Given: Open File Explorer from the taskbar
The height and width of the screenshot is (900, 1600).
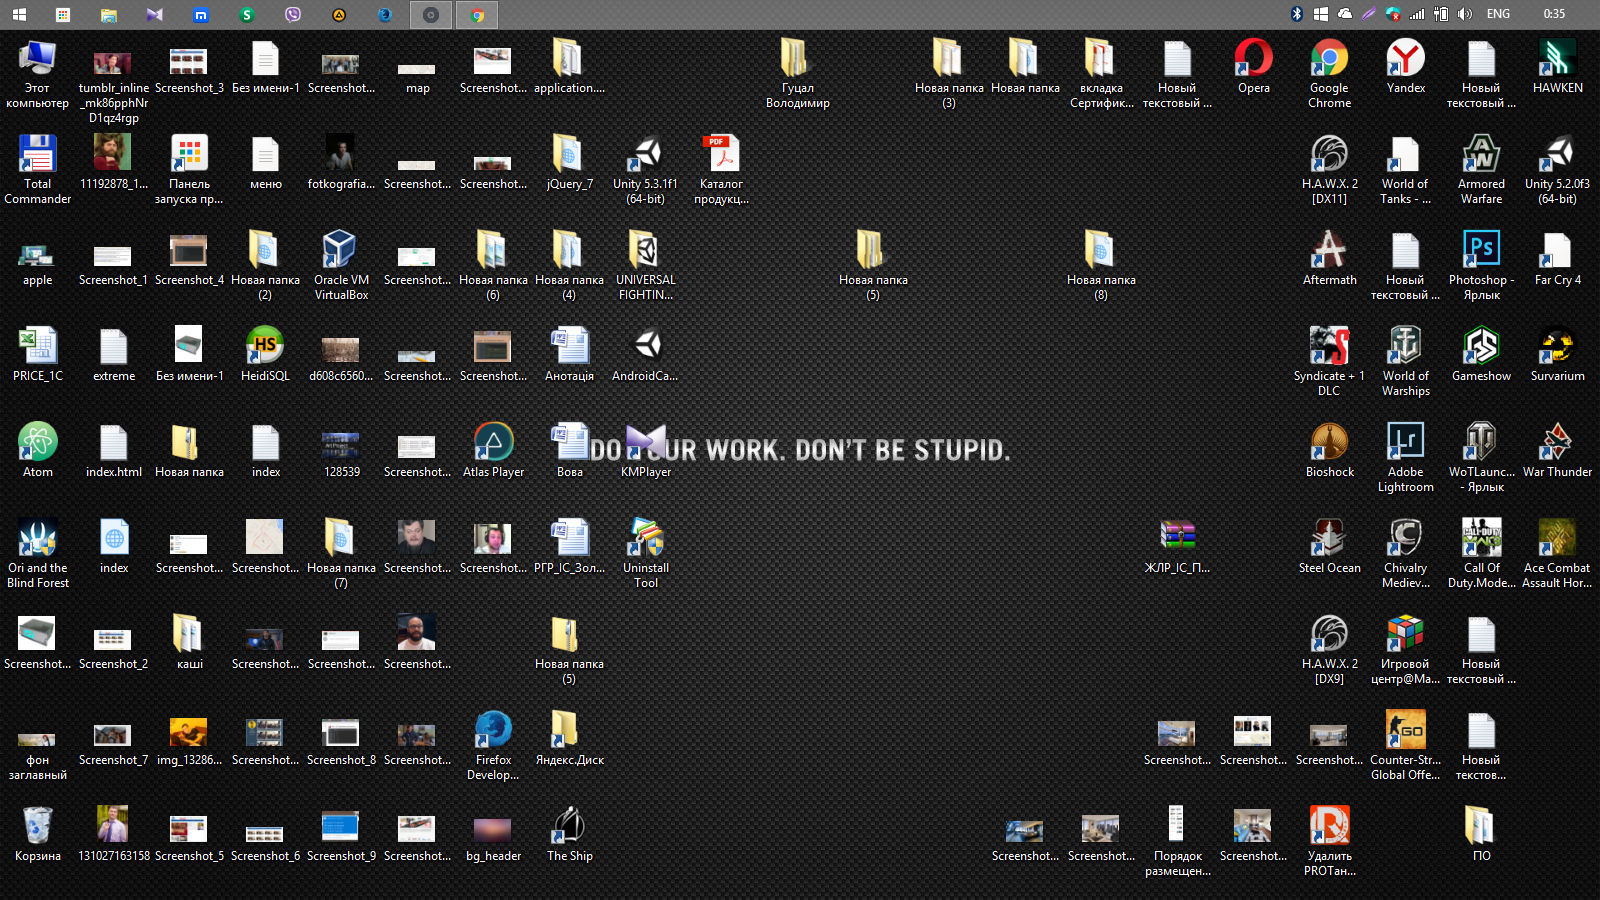Looking at the screenshot, I should [108, 15].
